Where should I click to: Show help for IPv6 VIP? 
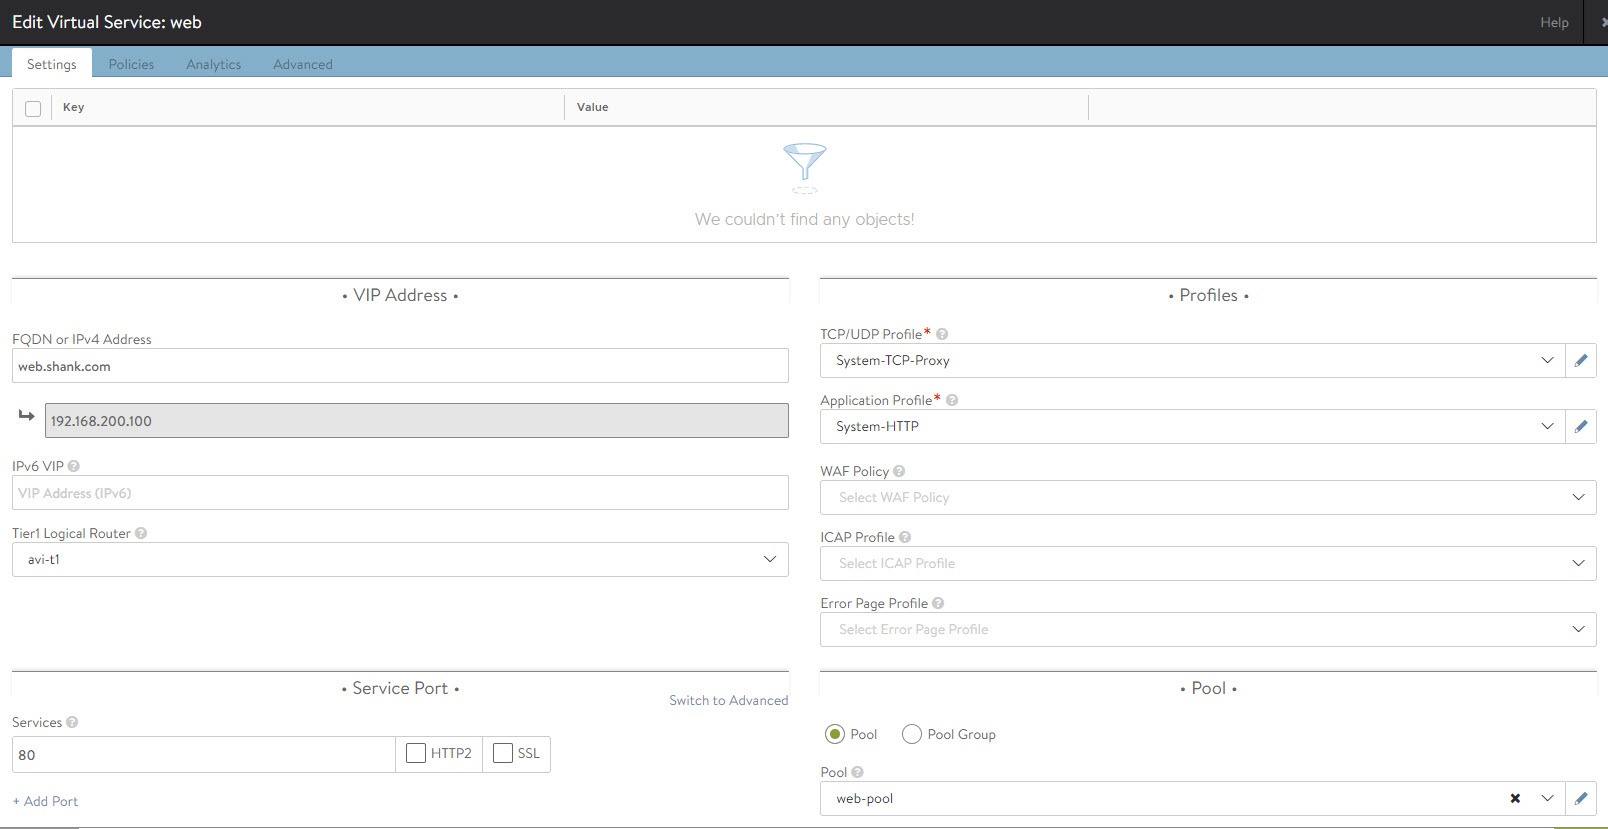pos(74,466)
